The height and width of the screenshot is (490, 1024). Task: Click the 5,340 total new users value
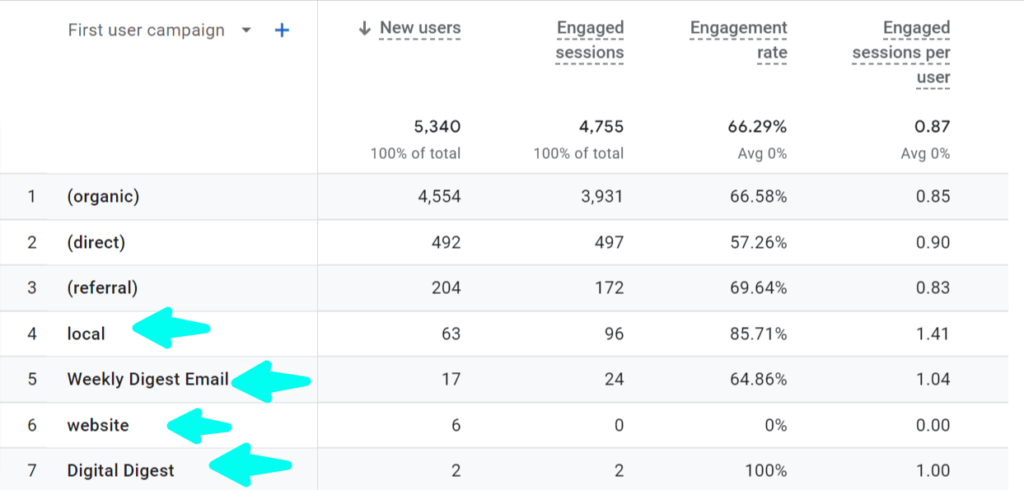pyautogui.click(x=437, y=126)
